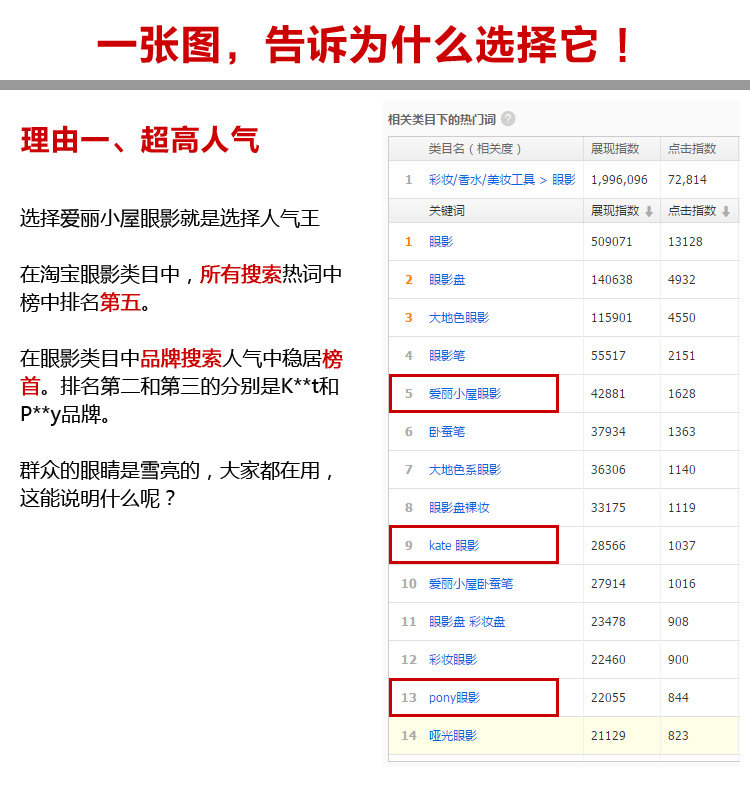Screen dimensions: 750x790
Task: Select the impression value 22055
Action: click(x=608, y=698)
